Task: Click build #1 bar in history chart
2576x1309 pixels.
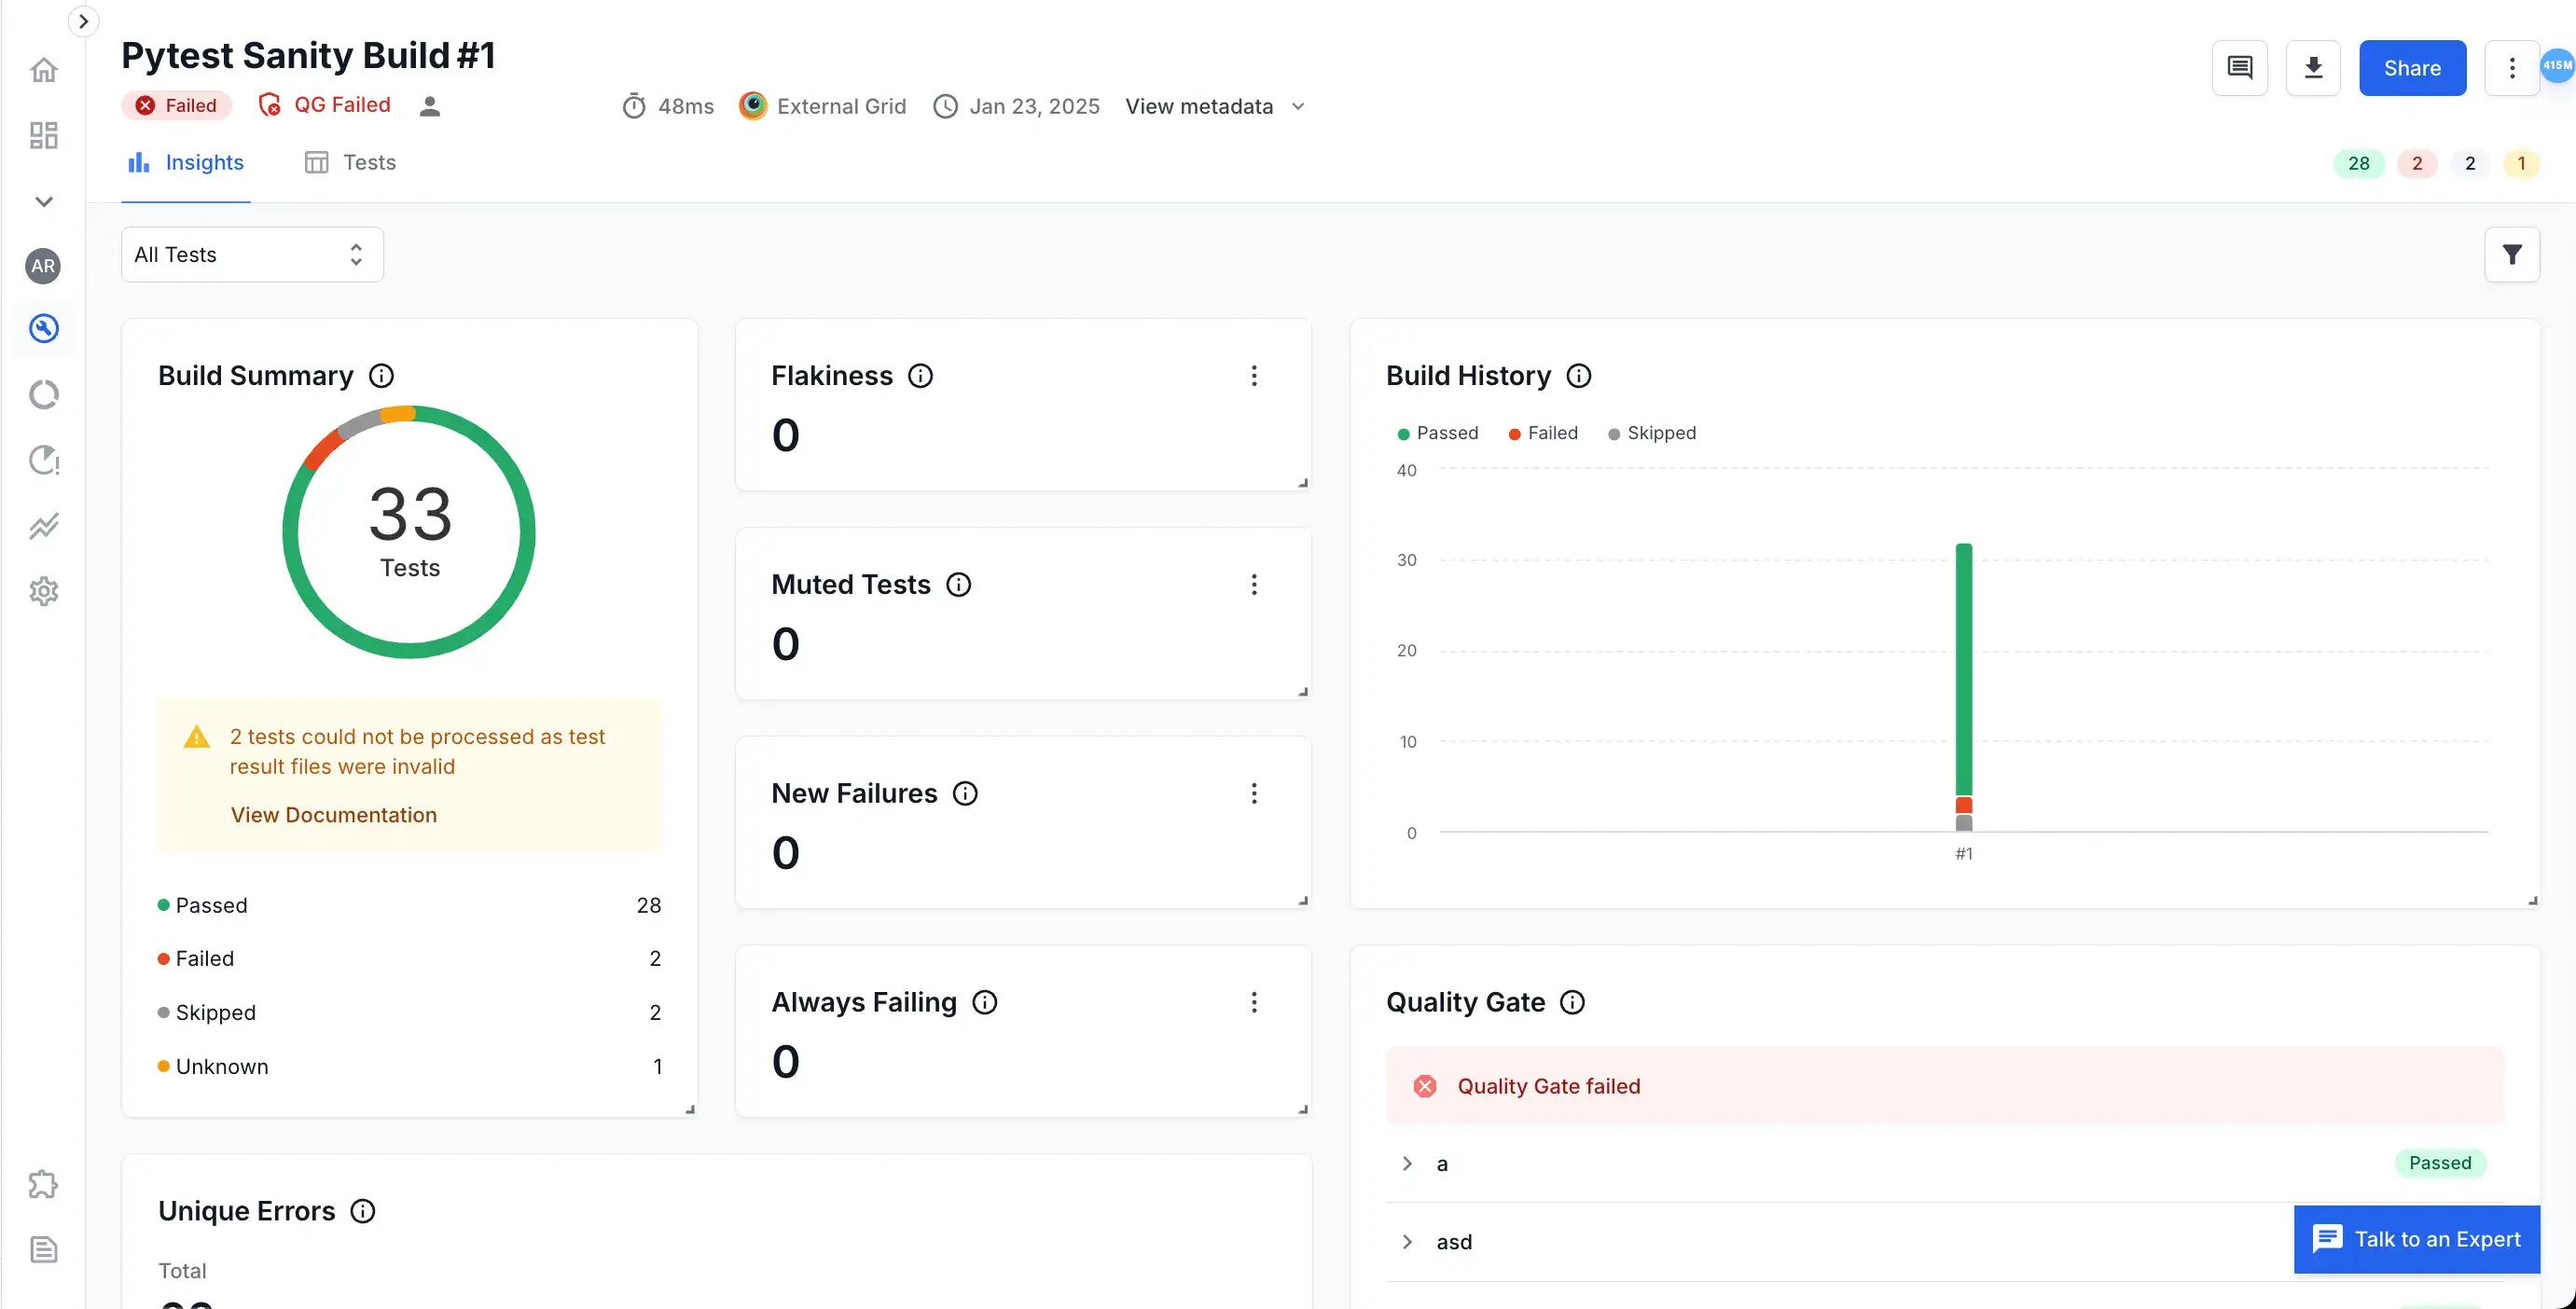Action: 1963,670
